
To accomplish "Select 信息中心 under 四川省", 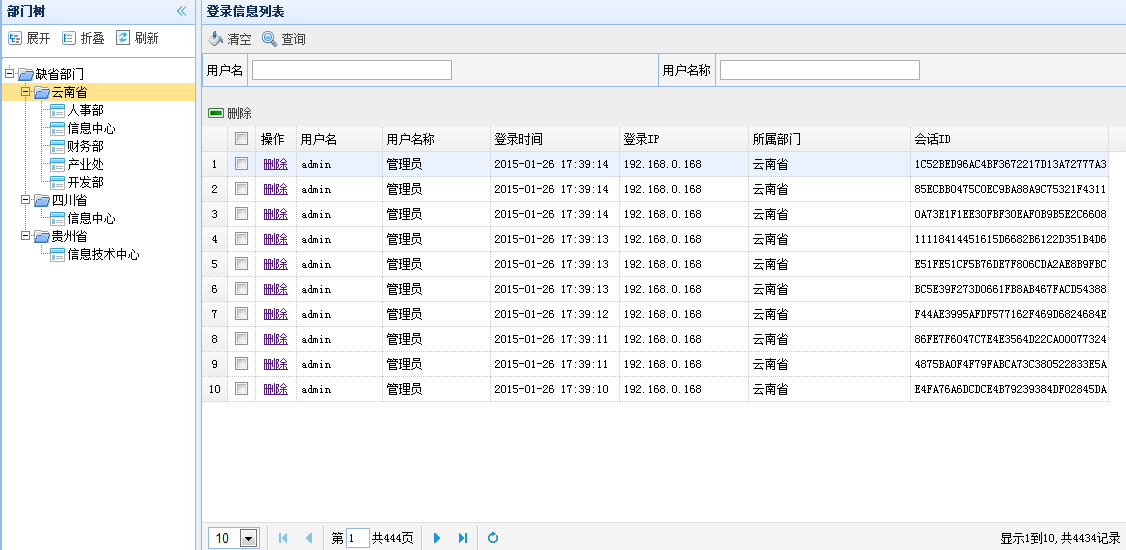I will (91, 218).
